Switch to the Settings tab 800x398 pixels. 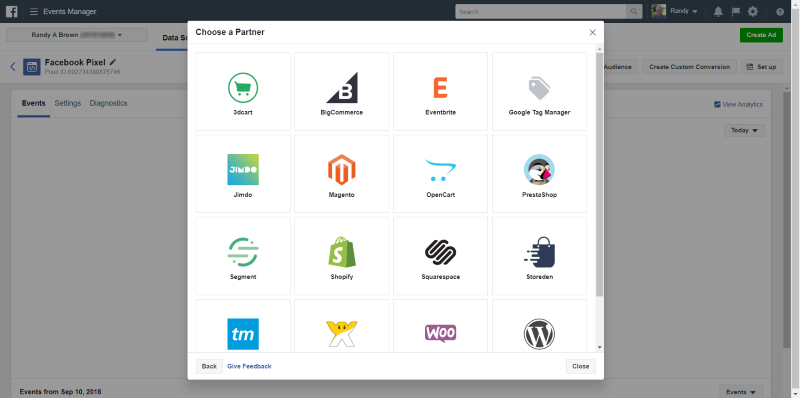pos(68,103)
